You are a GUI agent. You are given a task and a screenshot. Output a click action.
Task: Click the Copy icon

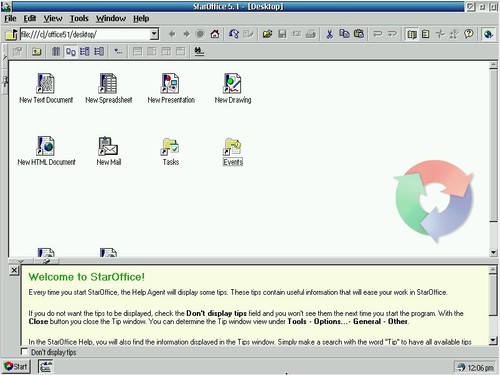tap(344, 34)
